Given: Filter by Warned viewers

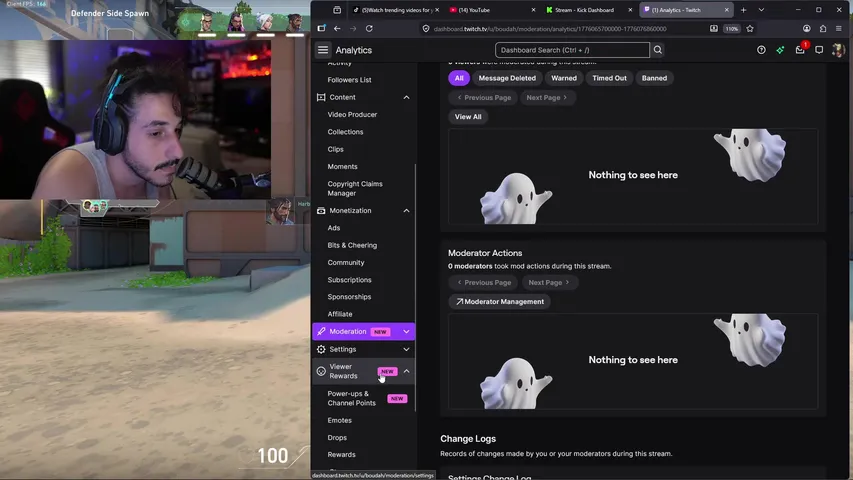Looking at the screenshot, I should point(564,78).
